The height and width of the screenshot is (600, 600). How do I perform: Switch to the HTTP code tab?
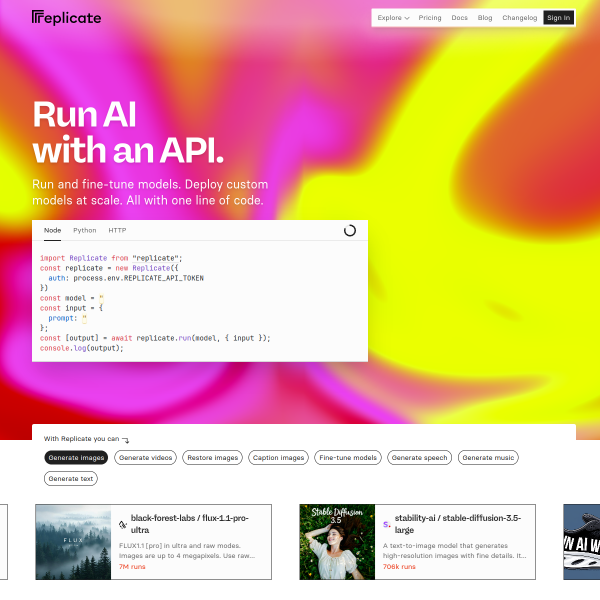coord(117,230)
